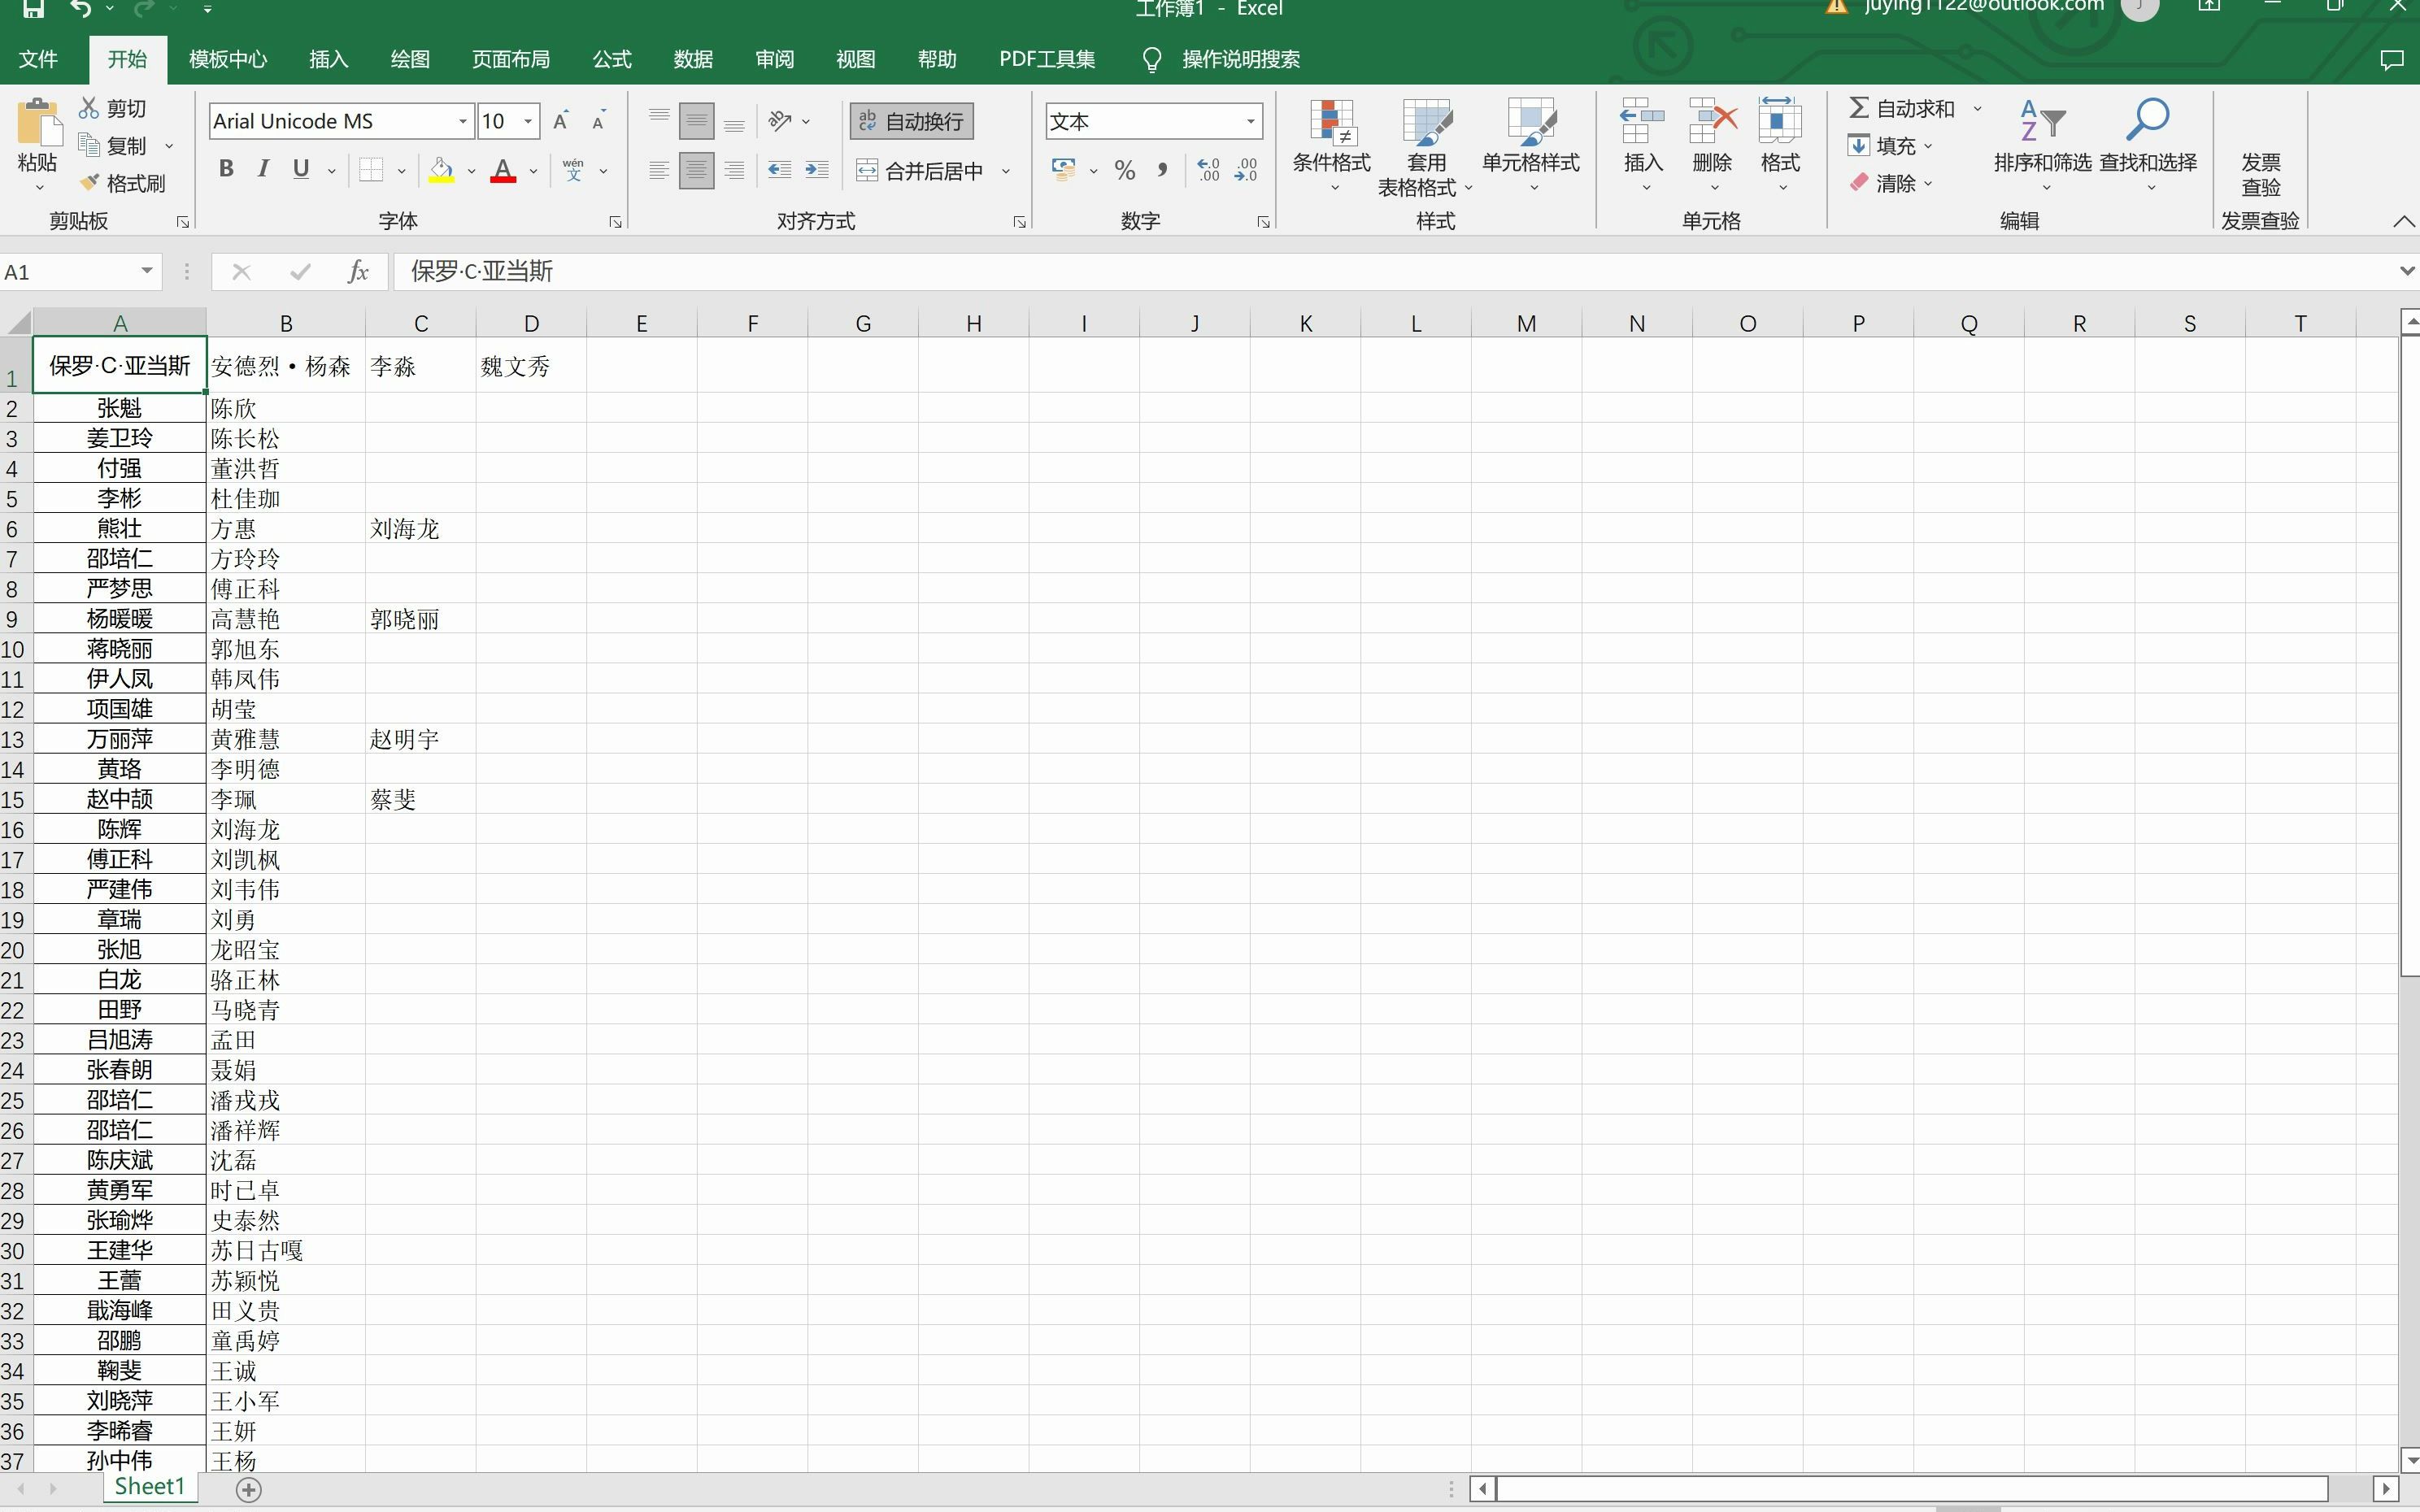This screenshot has height=1512, width=2420.
Task: Expand the AutoSum (自动求和) dropdown arrow
Action: 1977,108
